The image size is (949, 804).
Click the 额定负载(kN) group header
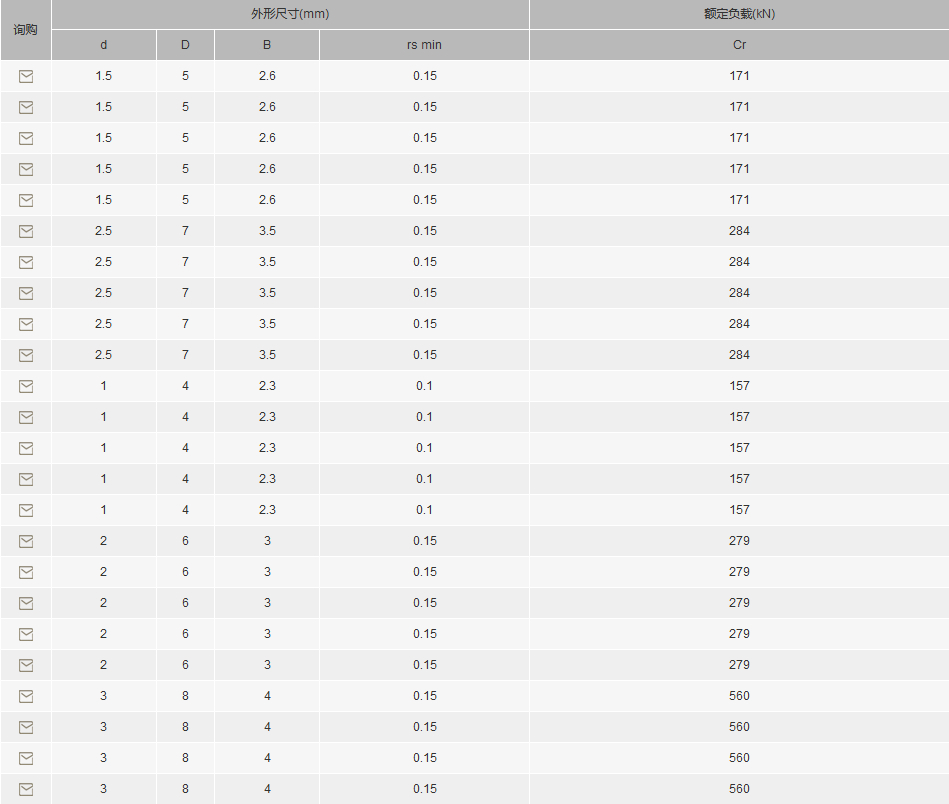click(x=739, y=14)
